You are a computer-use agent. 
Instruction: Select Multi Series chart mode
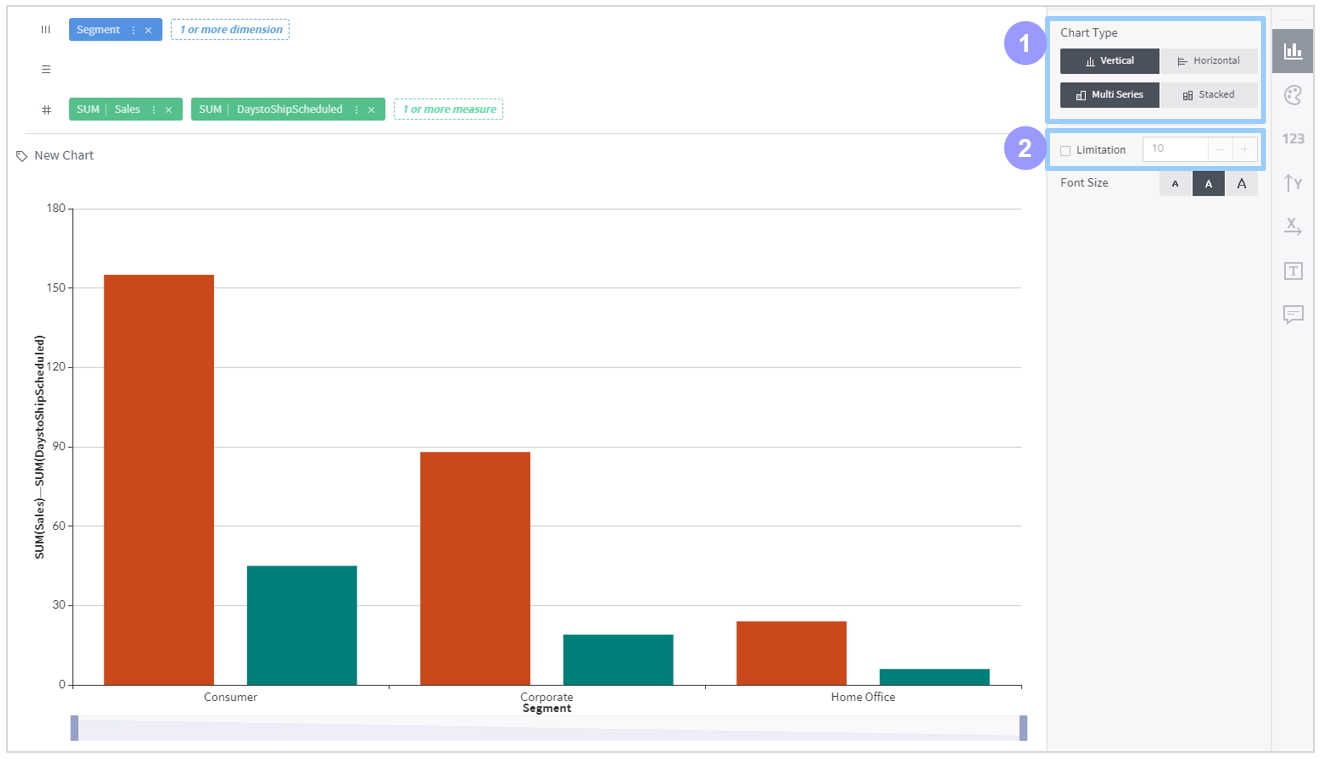pos(1109,95)
